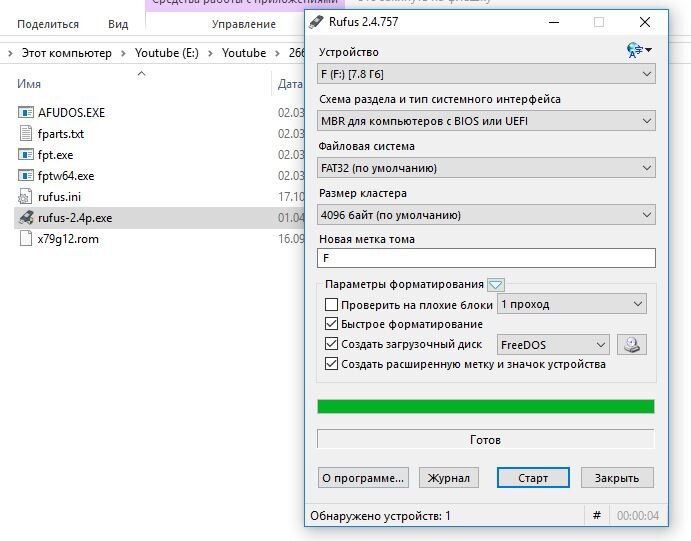Click the Rufus title bar app icon
Viewport: 691px width, 541px height.
[x=316, y=22]
